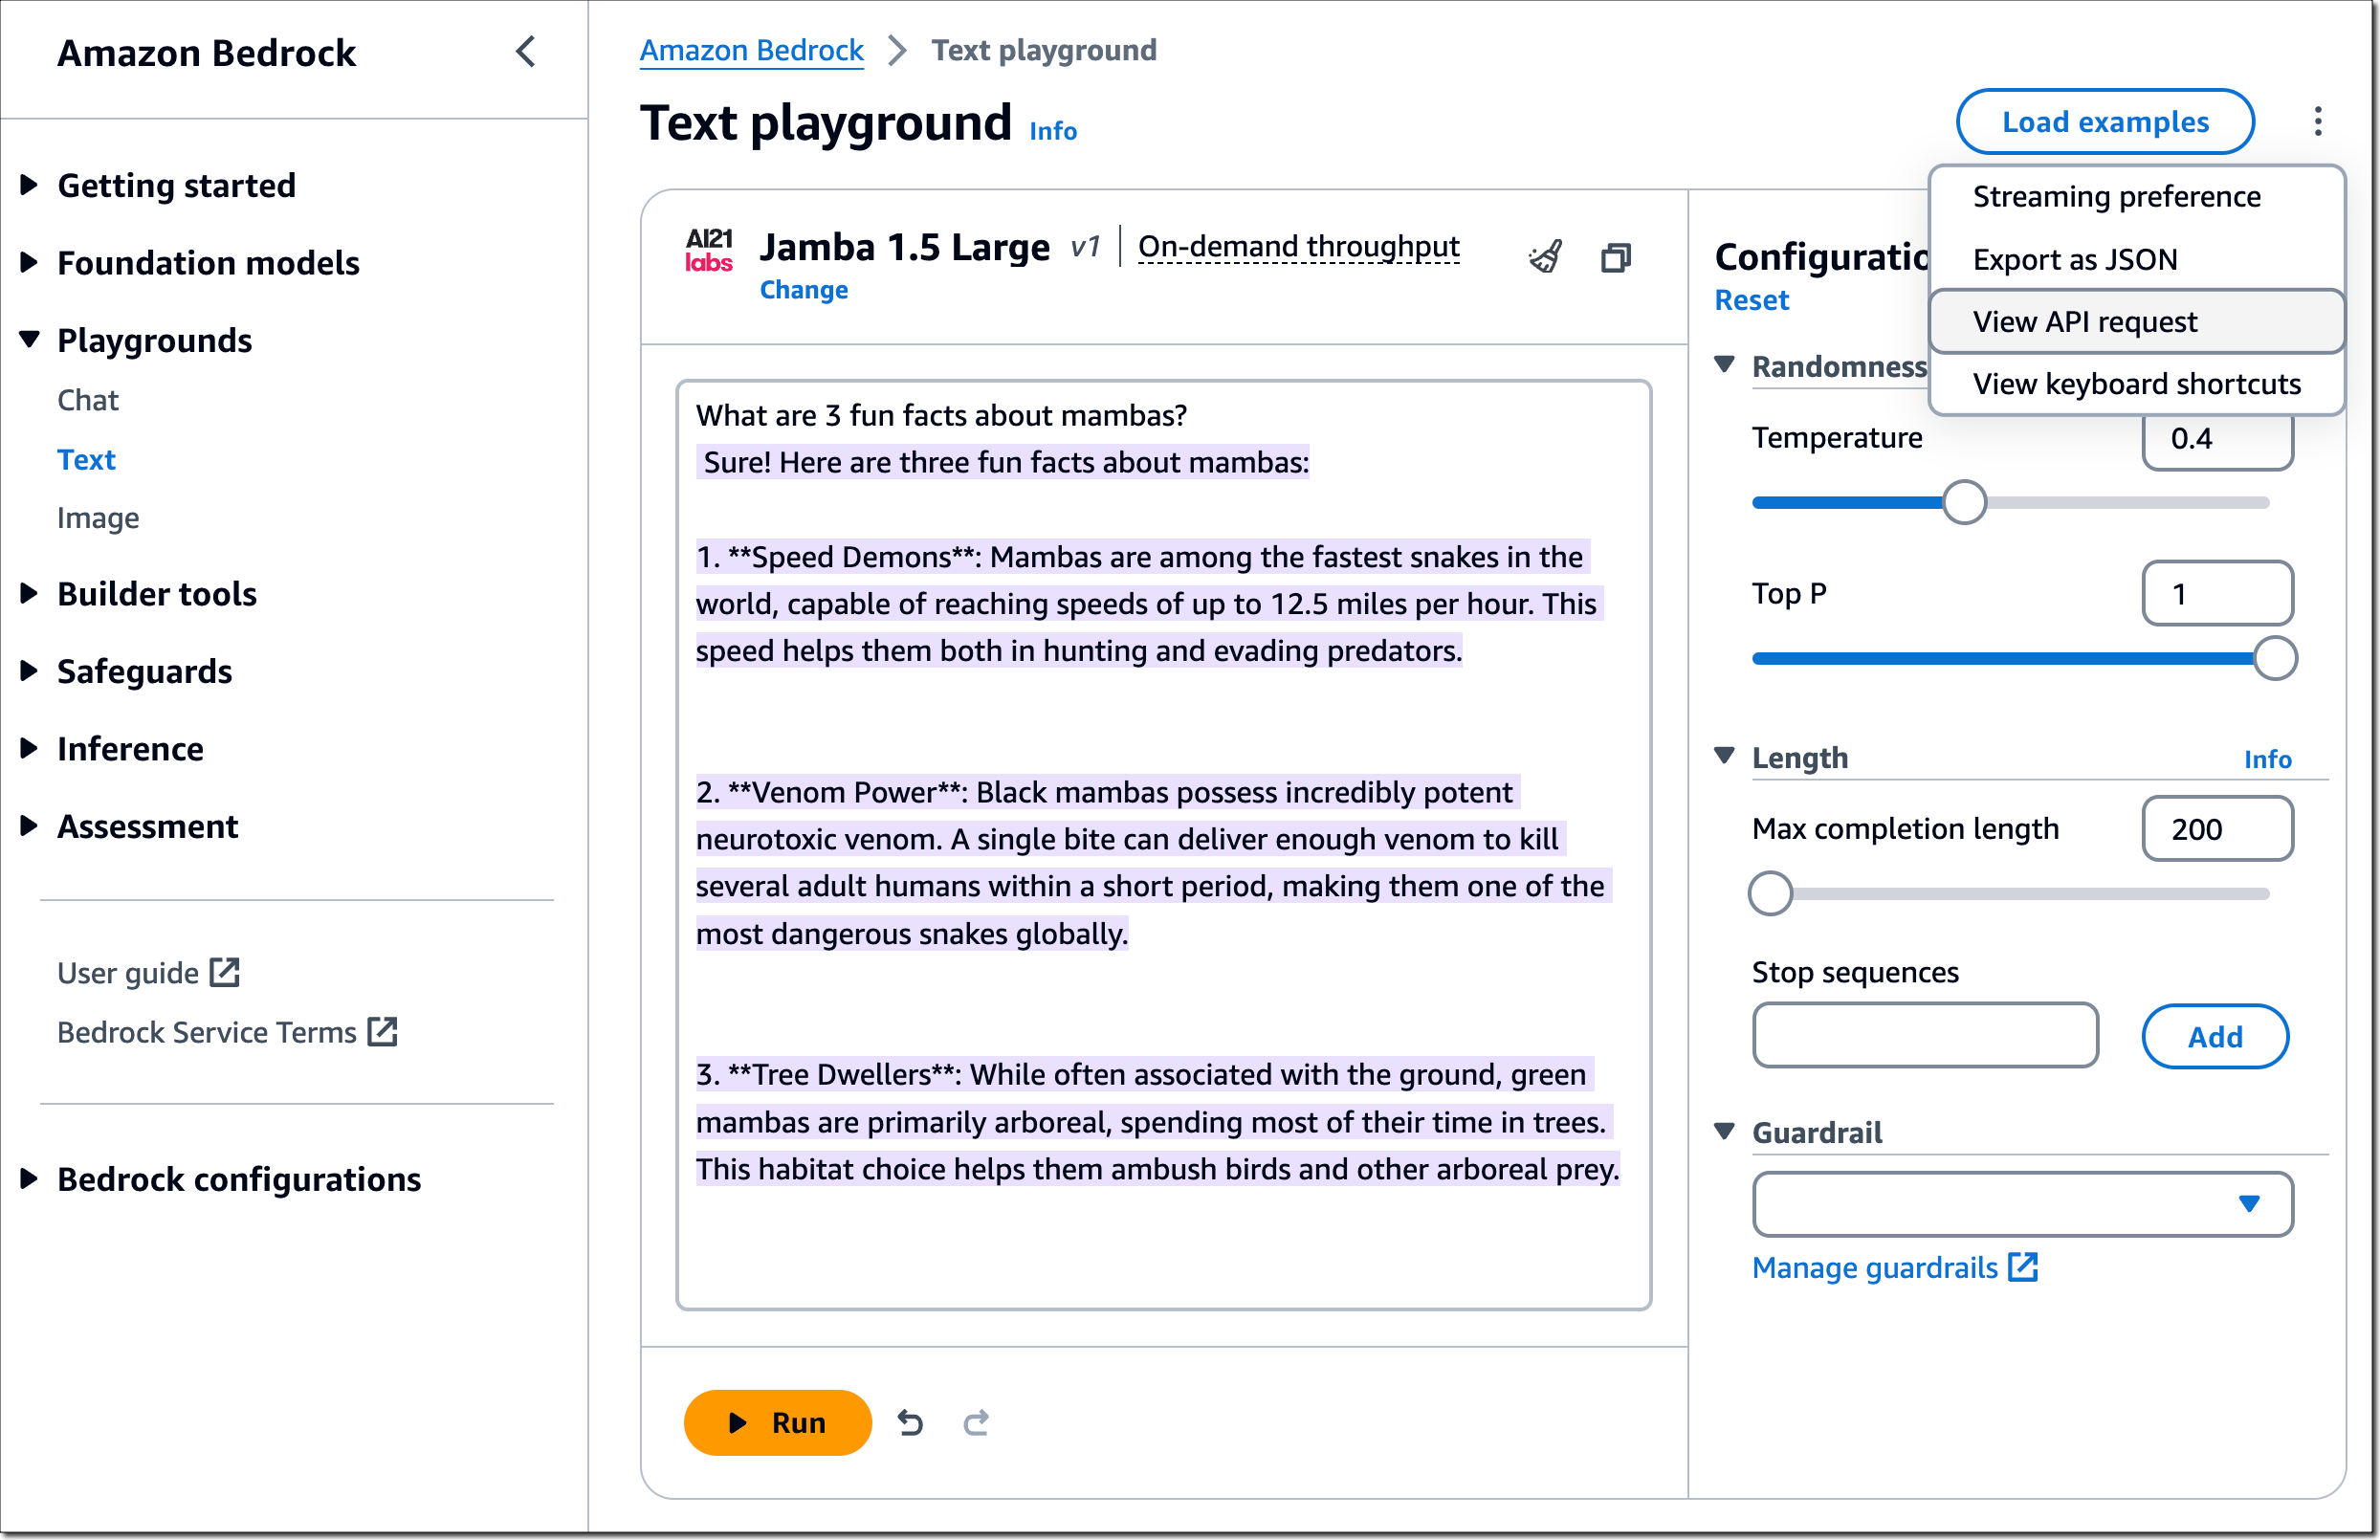The height and width of the screenshot is (1540, 2380).
Task: Collapse the Length configuration section
Action: [x=1724, y=757]
